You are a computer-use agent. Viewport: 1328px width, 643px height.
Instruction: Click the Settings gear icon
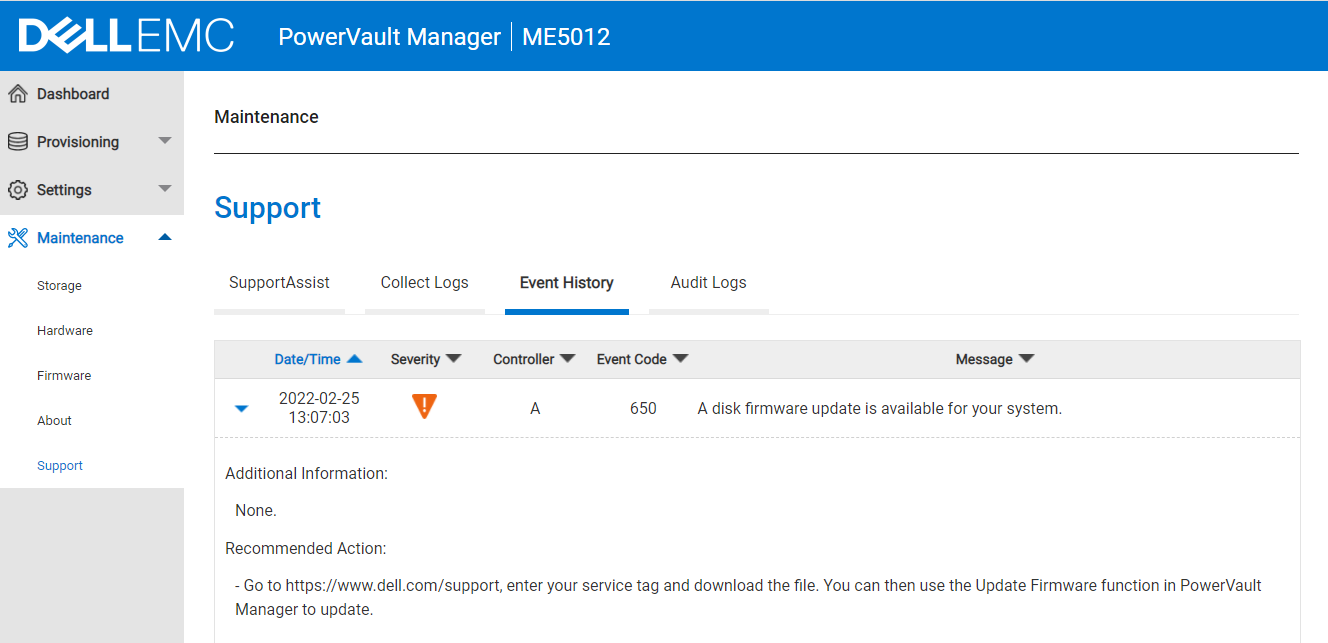(x=17, y=190)
